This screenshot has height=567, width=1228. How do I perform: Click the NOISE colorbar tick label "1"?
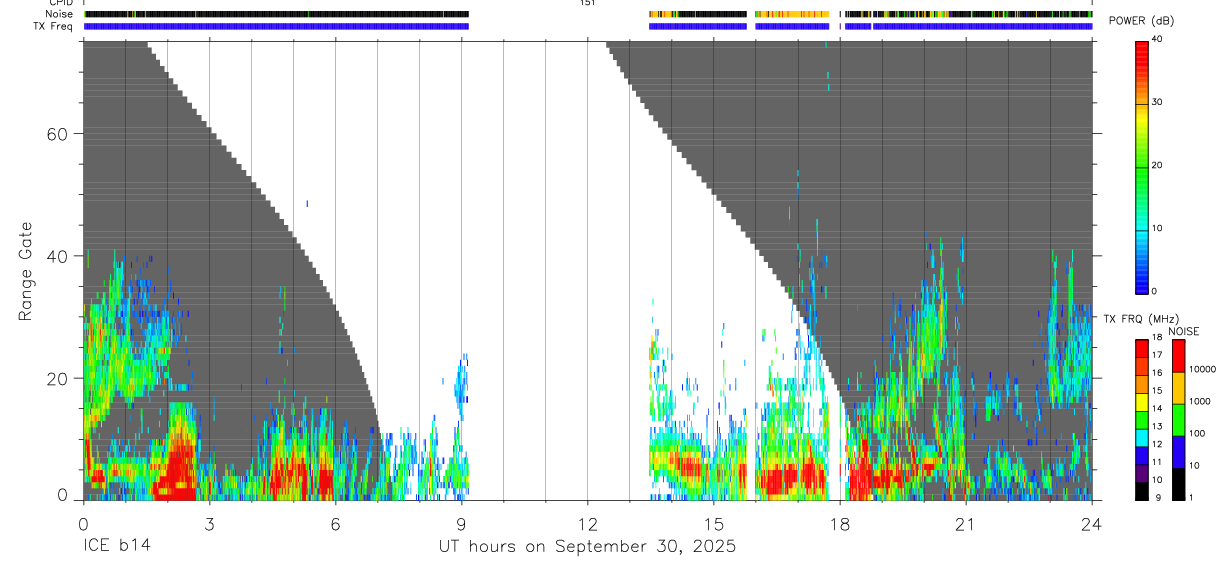[x=1192, y=497]
